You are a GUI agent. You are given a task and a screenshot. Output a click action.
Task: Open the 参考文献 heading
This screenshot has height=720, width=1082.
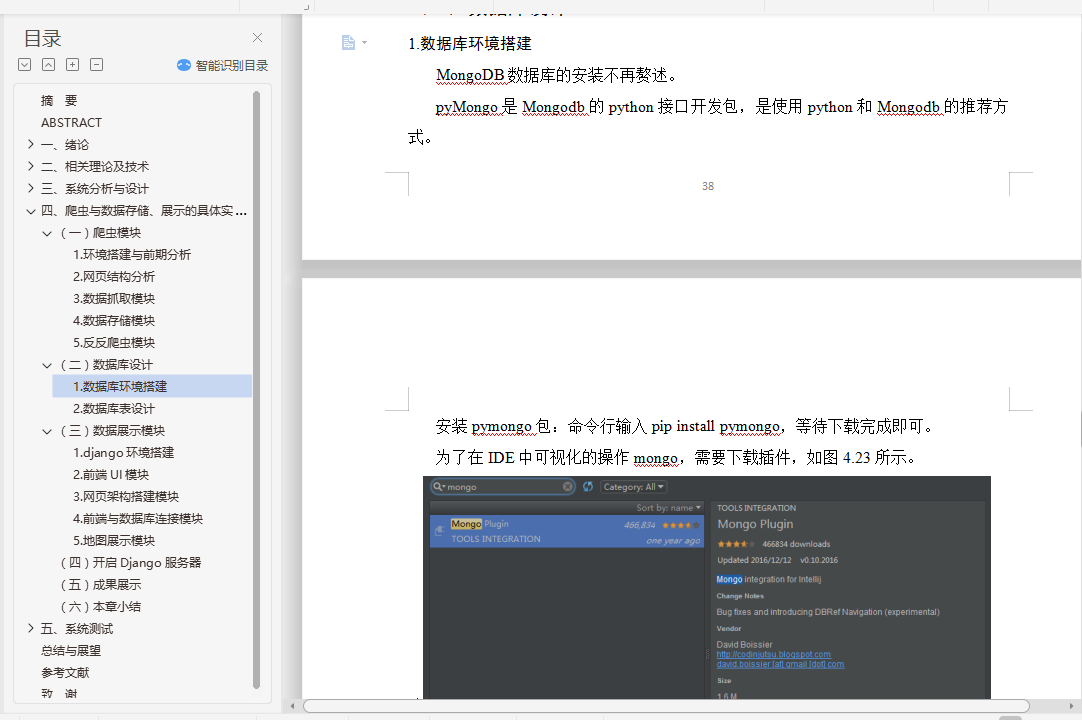pos(65,672)
